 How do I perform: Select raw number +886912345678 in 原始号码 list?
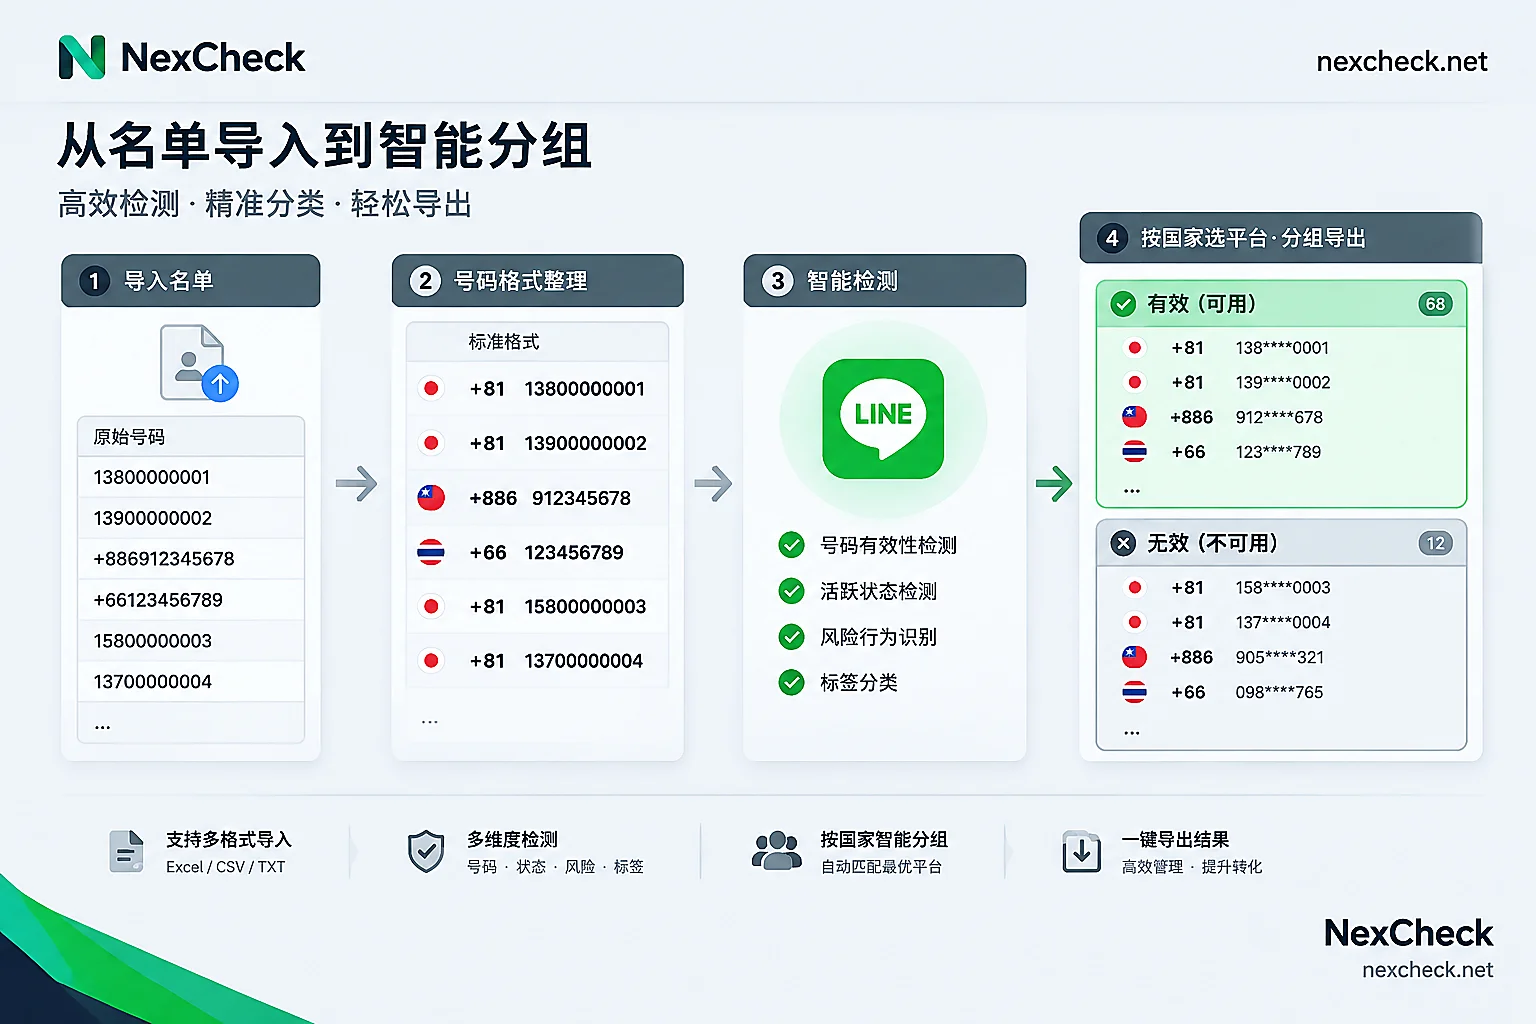coord(164,559)
